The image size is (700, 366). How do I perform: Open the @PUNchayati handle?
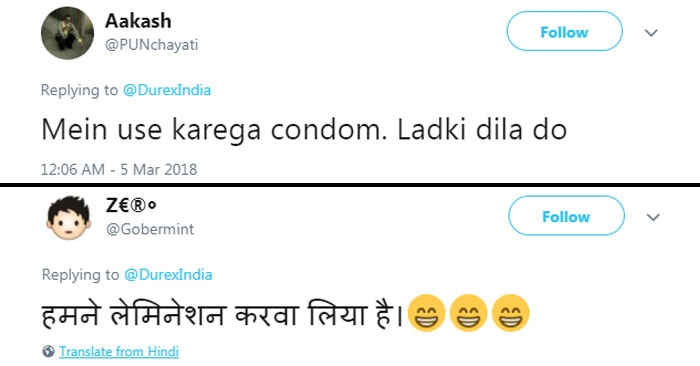coord(152,45)
